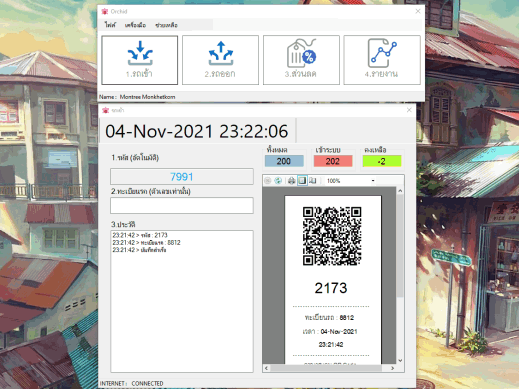This screenshot has width=519, height=389.
Task: Click the auto code field showing 7991
Action: [x=182, y=177]
